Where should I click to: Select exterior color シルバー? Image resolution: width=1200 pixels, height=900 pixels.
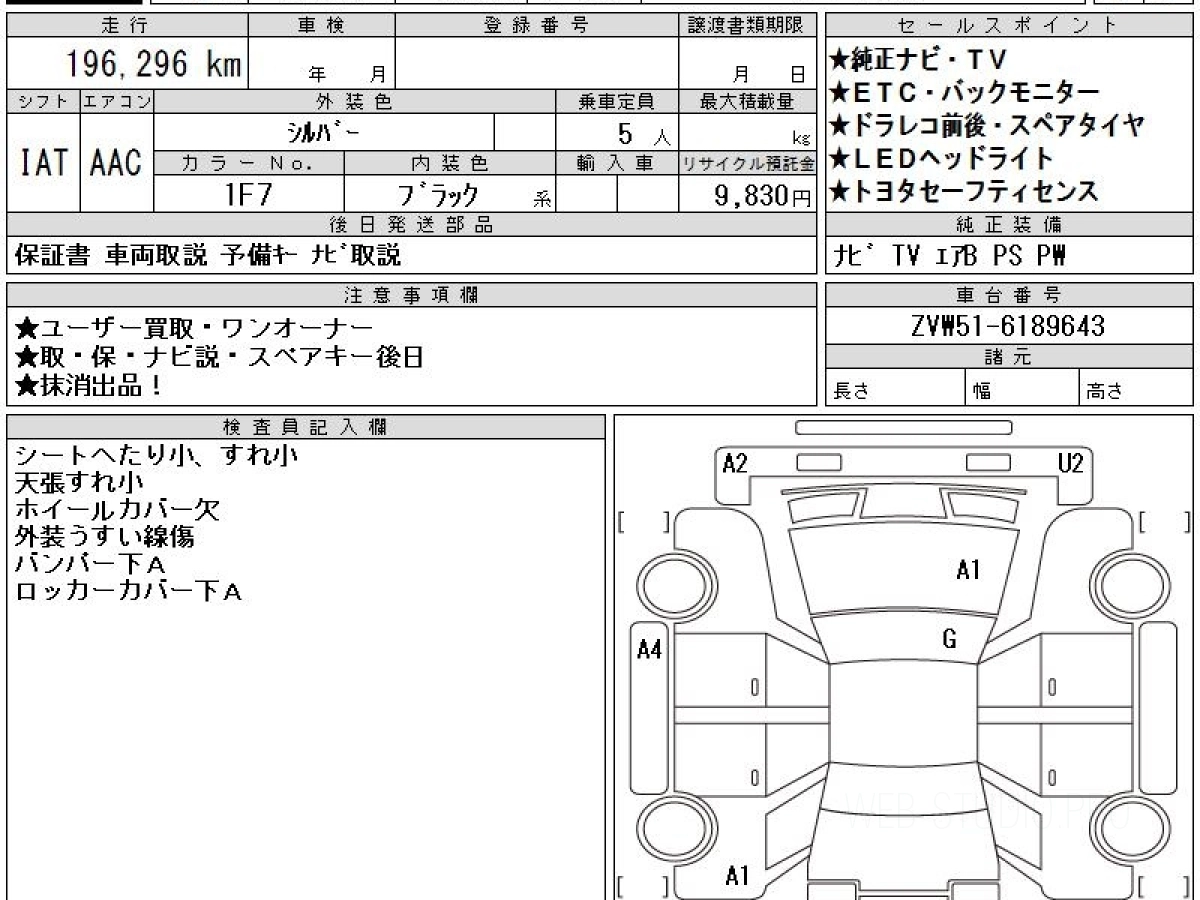[x=325, y=131]
